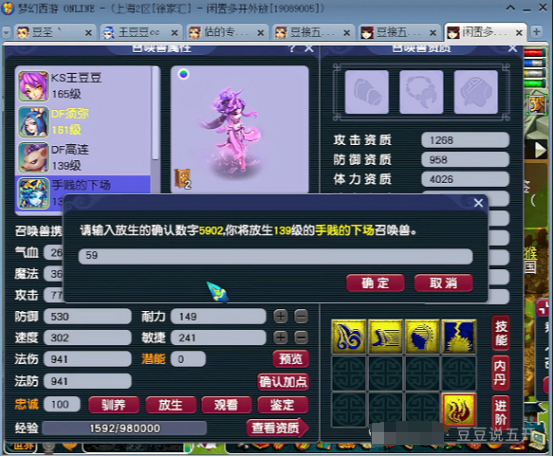Focus the confirmation number input field
Screen dimensions: 554x457
pyautogui.click(x=275, y=256)
